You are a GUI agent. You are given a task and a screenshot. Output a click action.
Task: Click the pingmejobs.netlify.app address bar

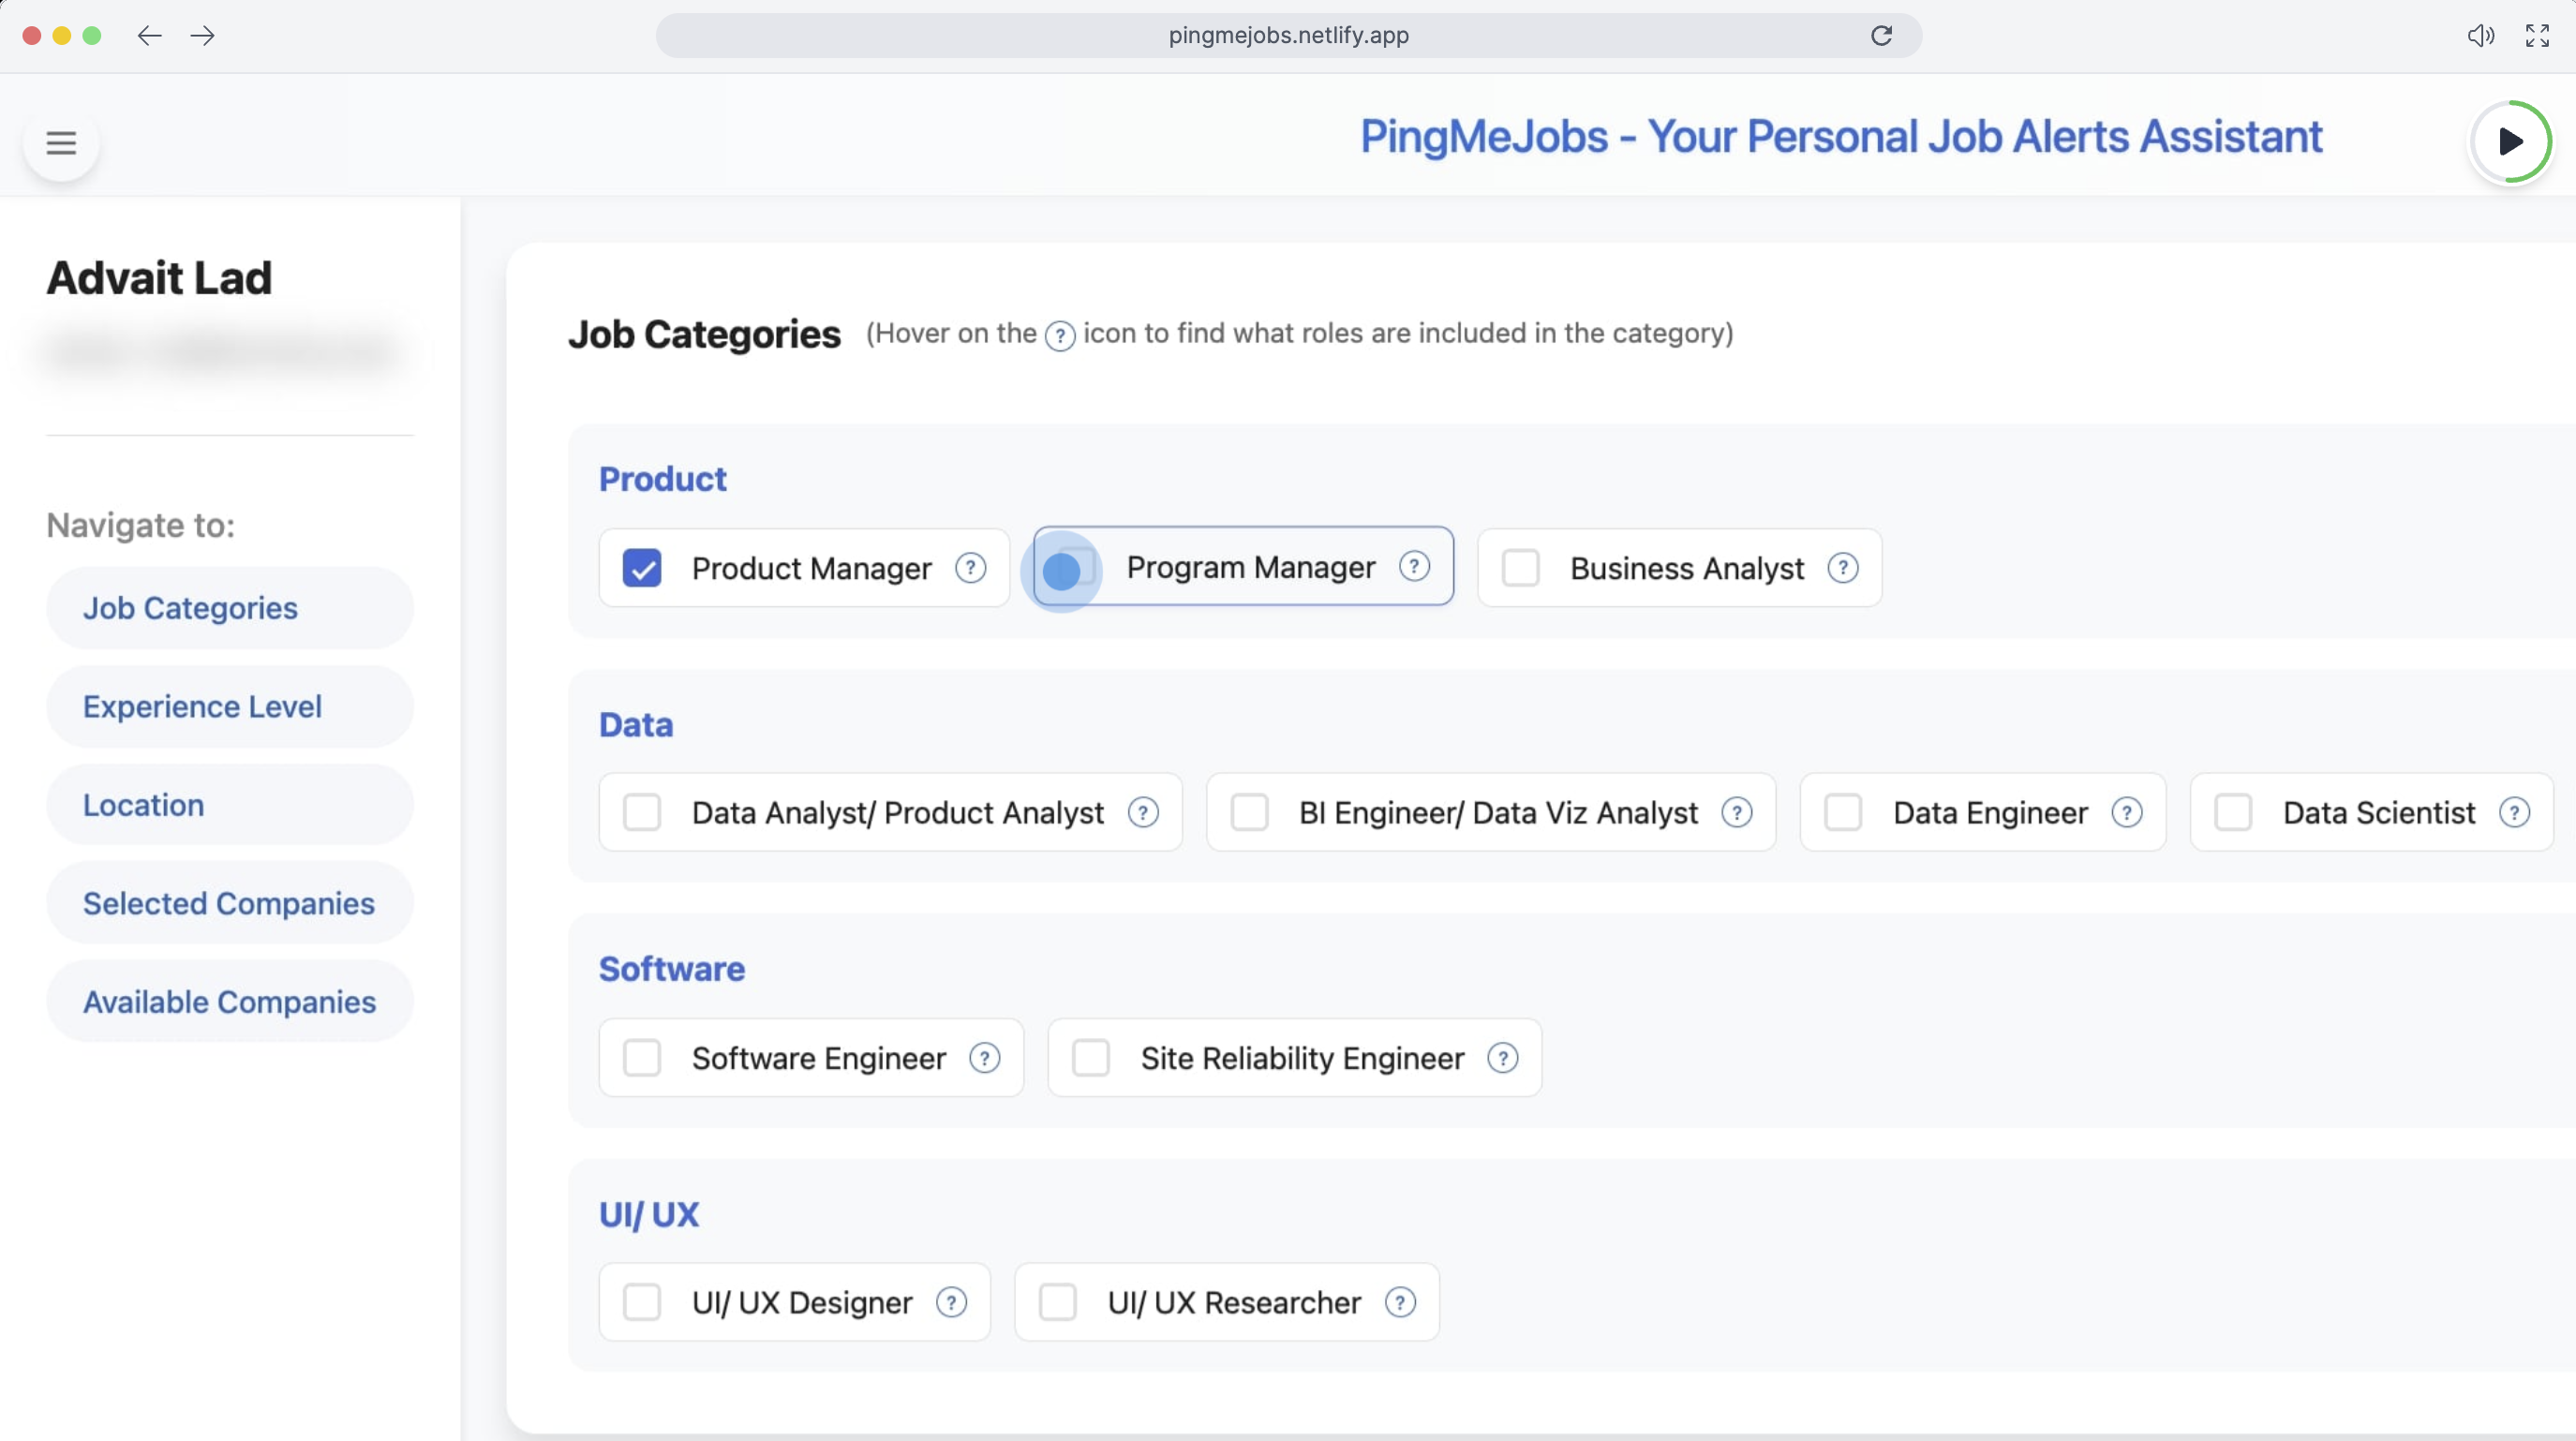[1288, 36]
